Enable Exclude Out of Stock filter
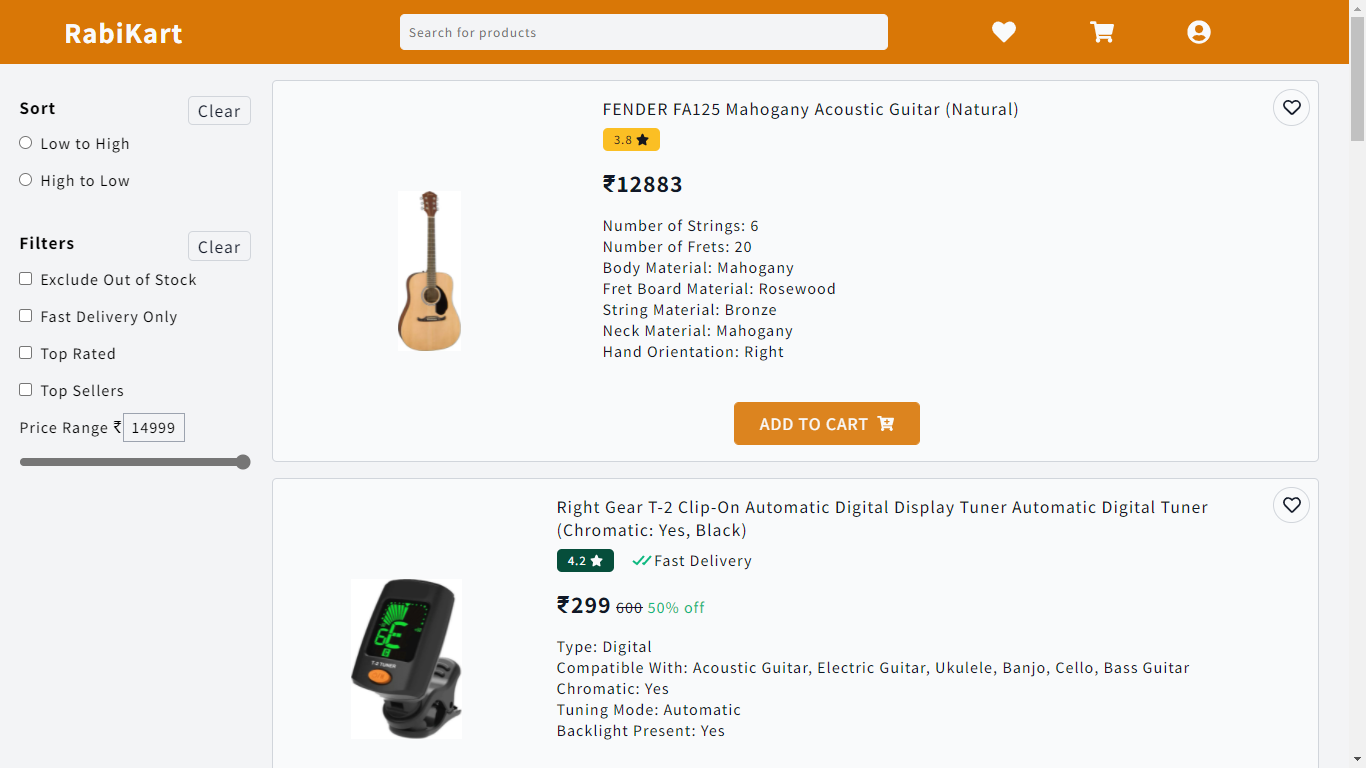This screenshot has height=768, width=1366. 26,279
